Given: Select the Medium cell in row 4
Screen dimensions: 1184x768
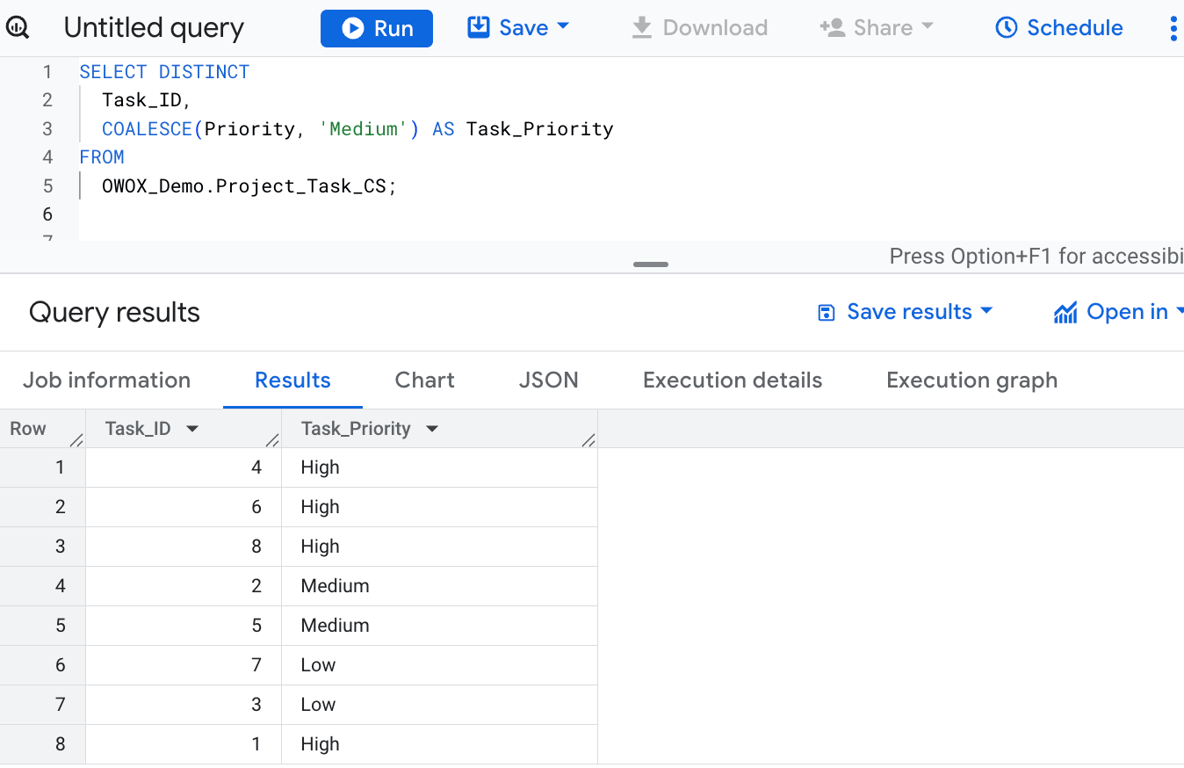Looking at the screenshot, I should tap(439, 586).
